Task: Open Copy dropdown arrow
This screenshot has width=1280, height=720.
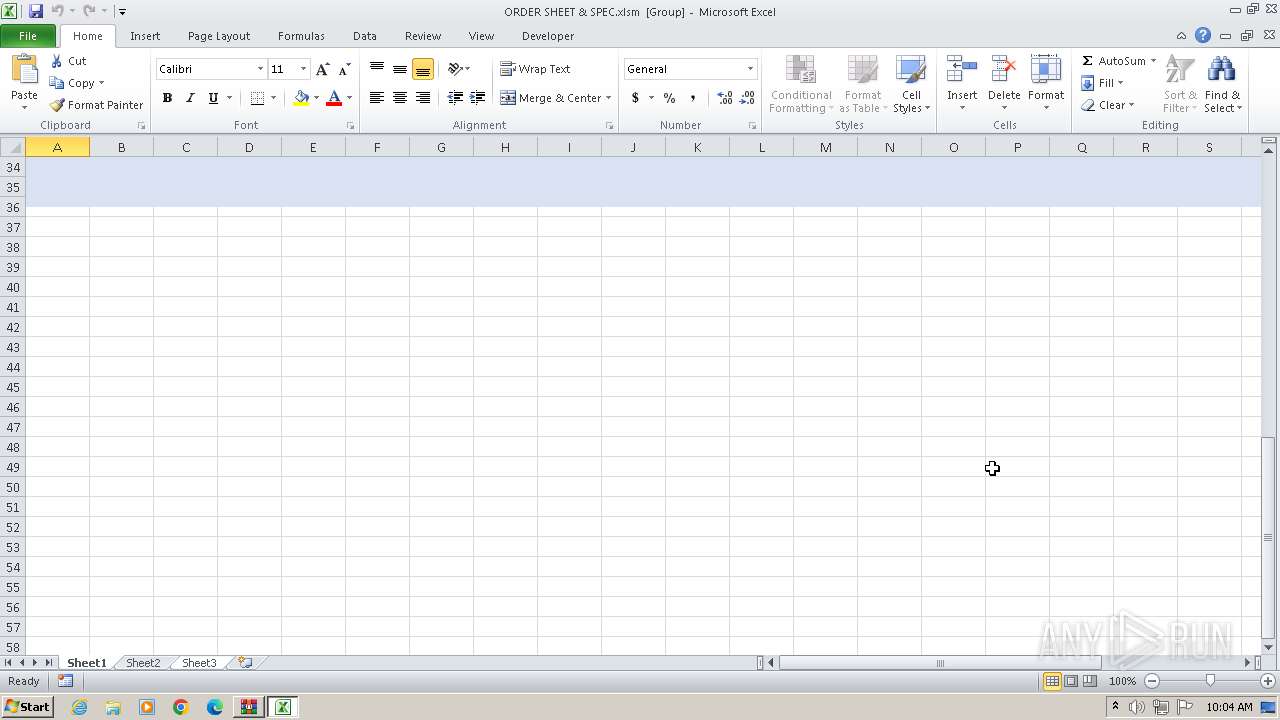Action: [101, 83]
